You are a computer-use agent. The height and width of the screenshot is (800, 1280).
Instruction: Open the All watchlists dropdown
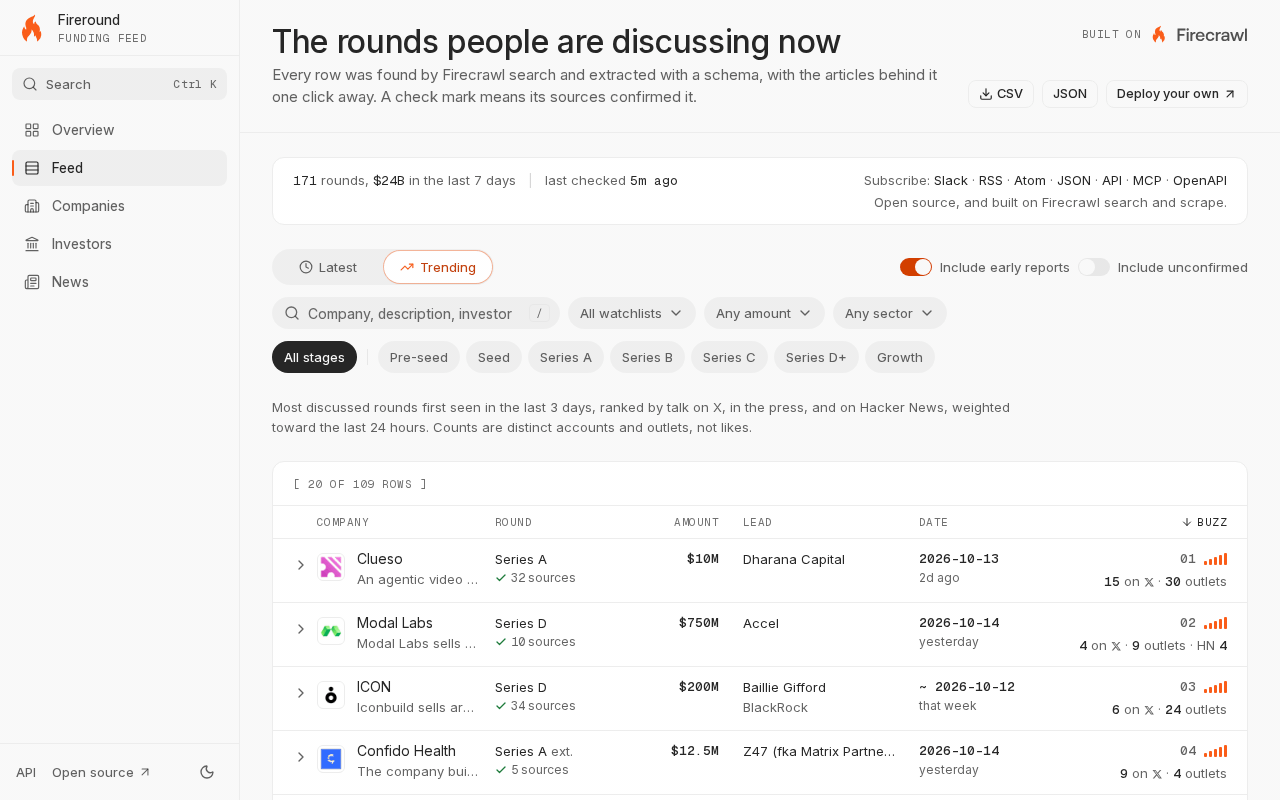(632, 313)
